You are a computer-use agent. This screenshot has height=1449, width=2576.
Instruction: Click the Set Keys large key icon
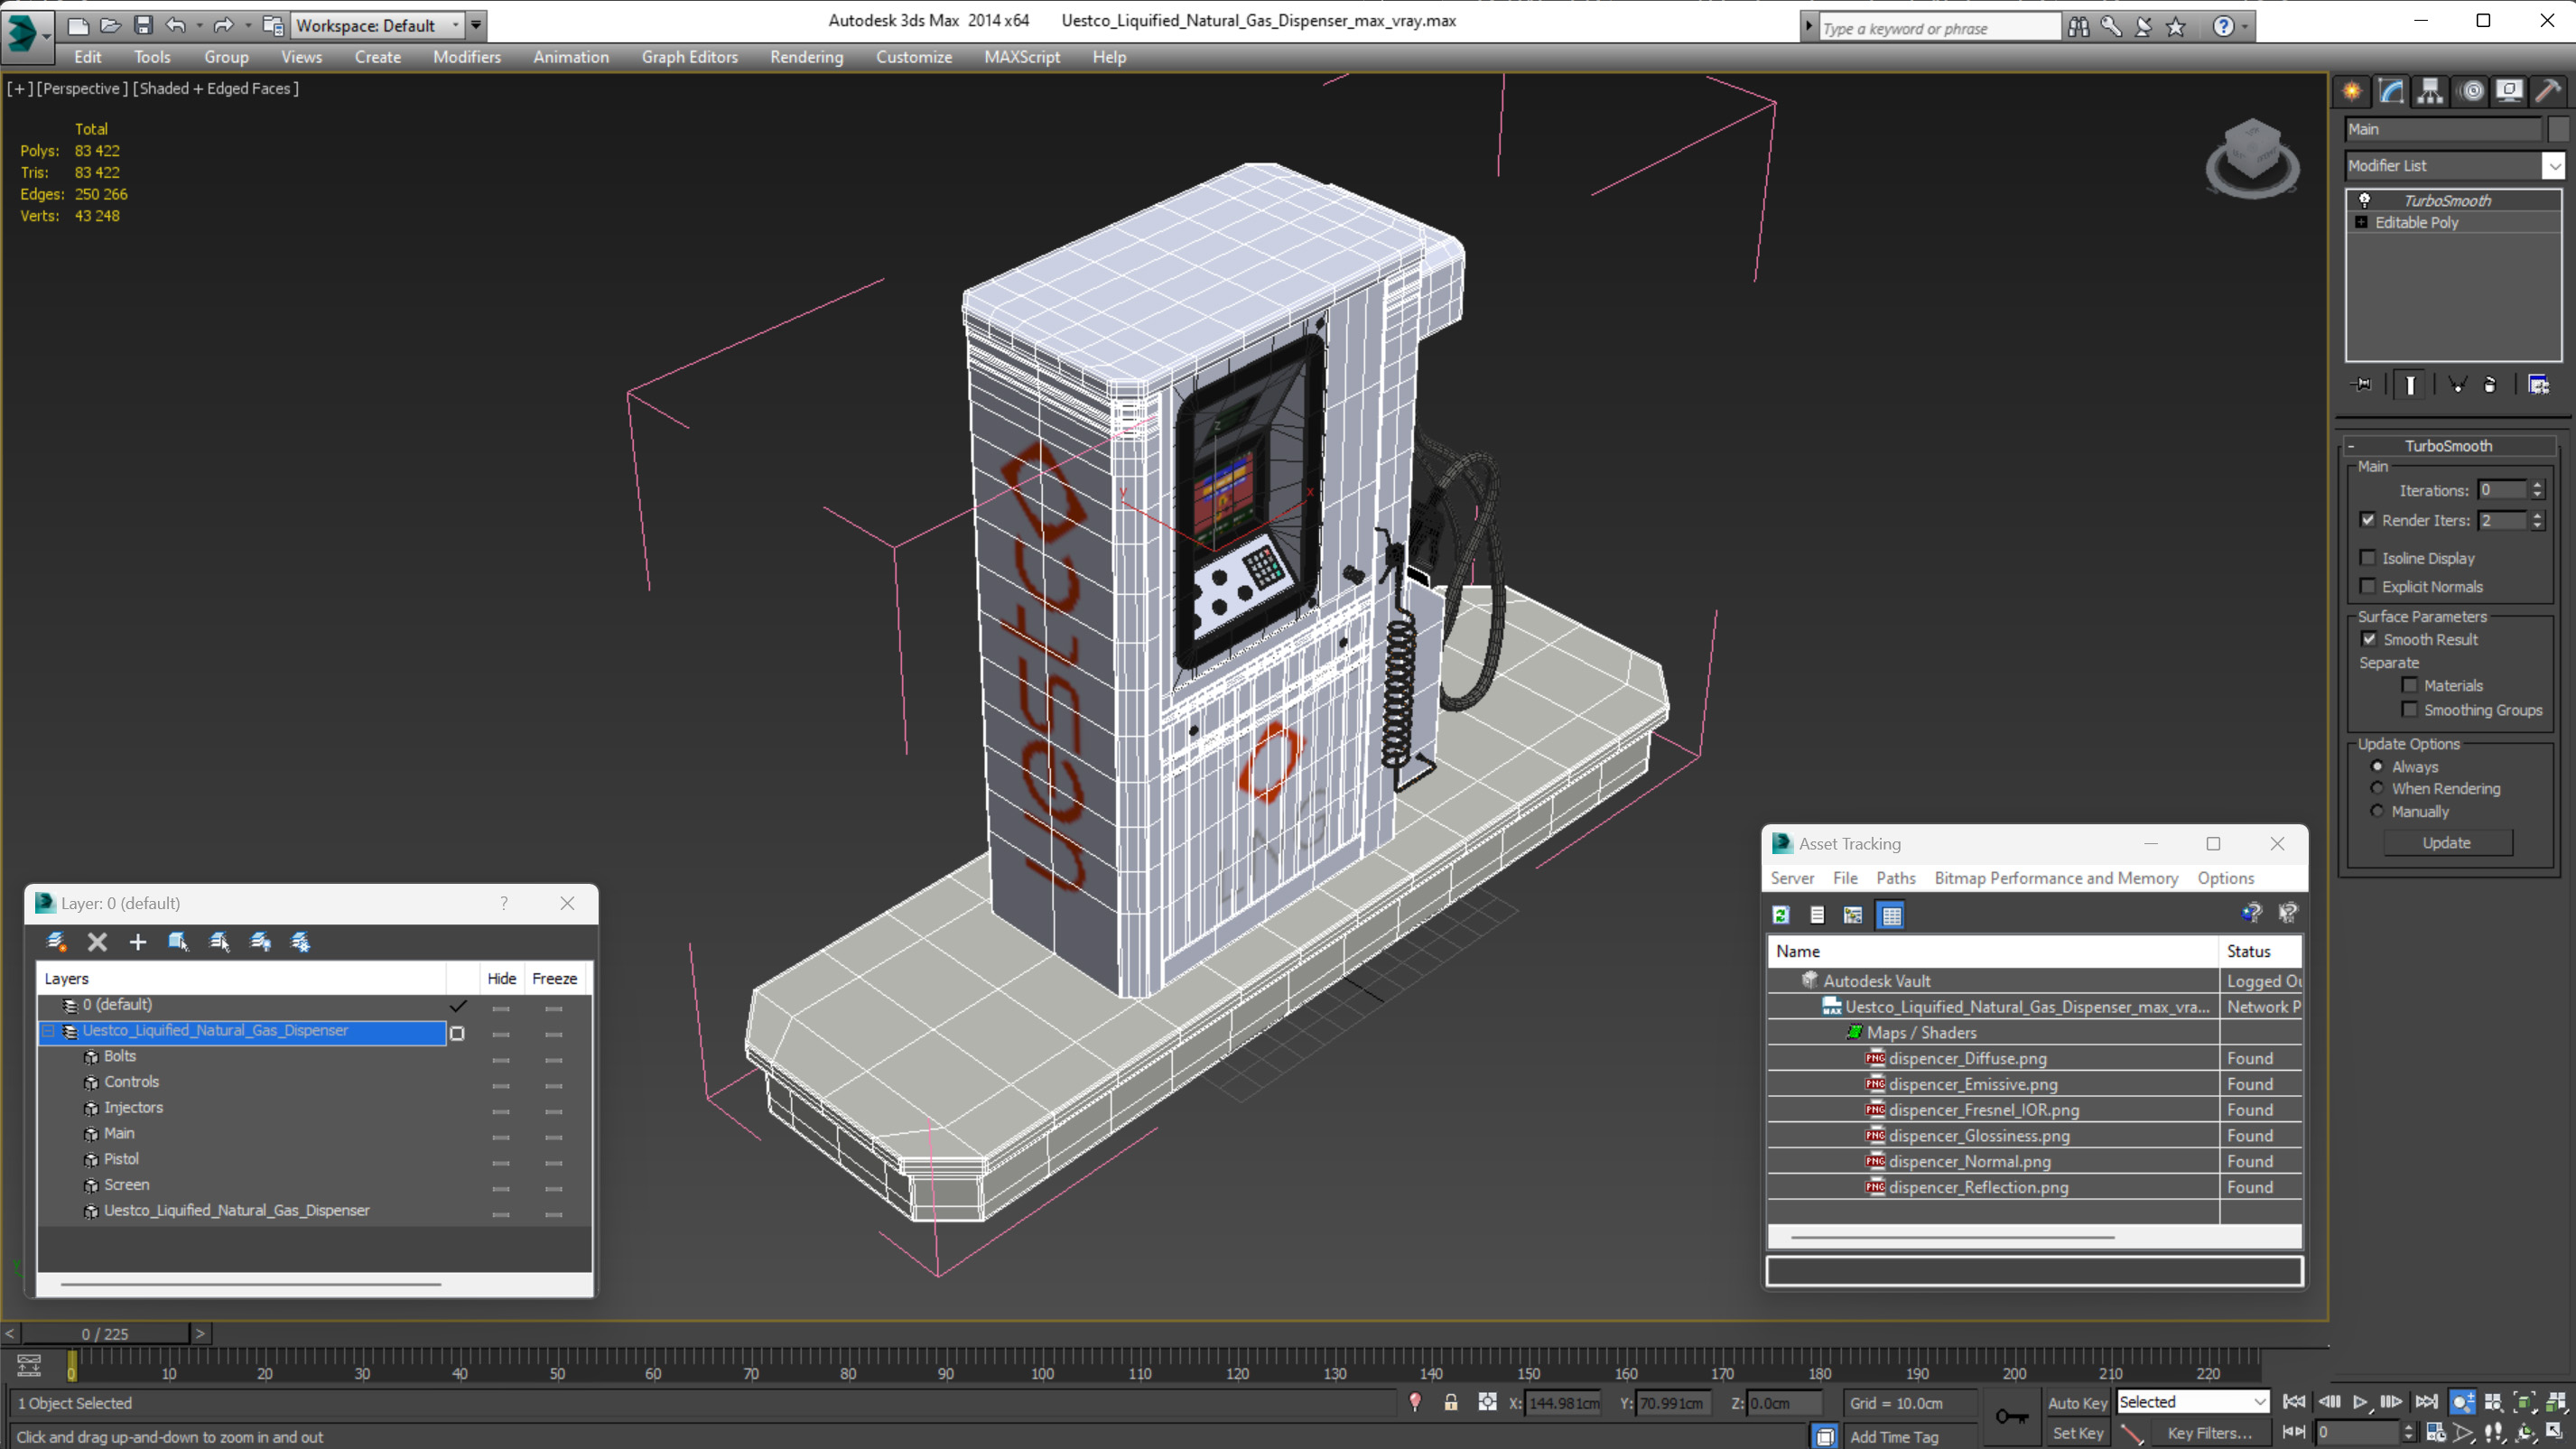[2011, 1416]
